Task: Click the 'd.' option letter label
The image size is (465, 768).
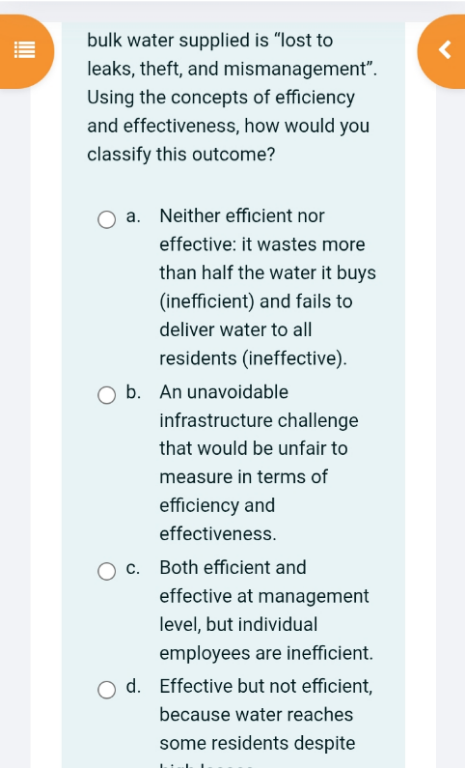Action: tap(133, 686)
